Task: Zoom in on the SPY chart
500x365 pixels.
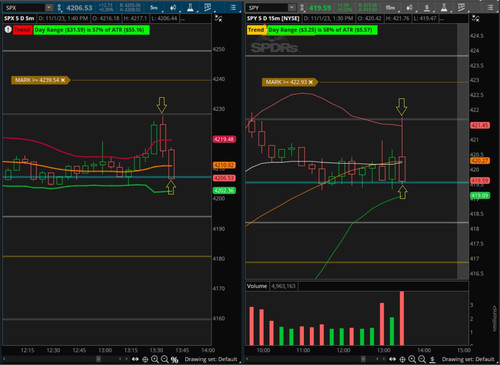Action: coord(412,359)
